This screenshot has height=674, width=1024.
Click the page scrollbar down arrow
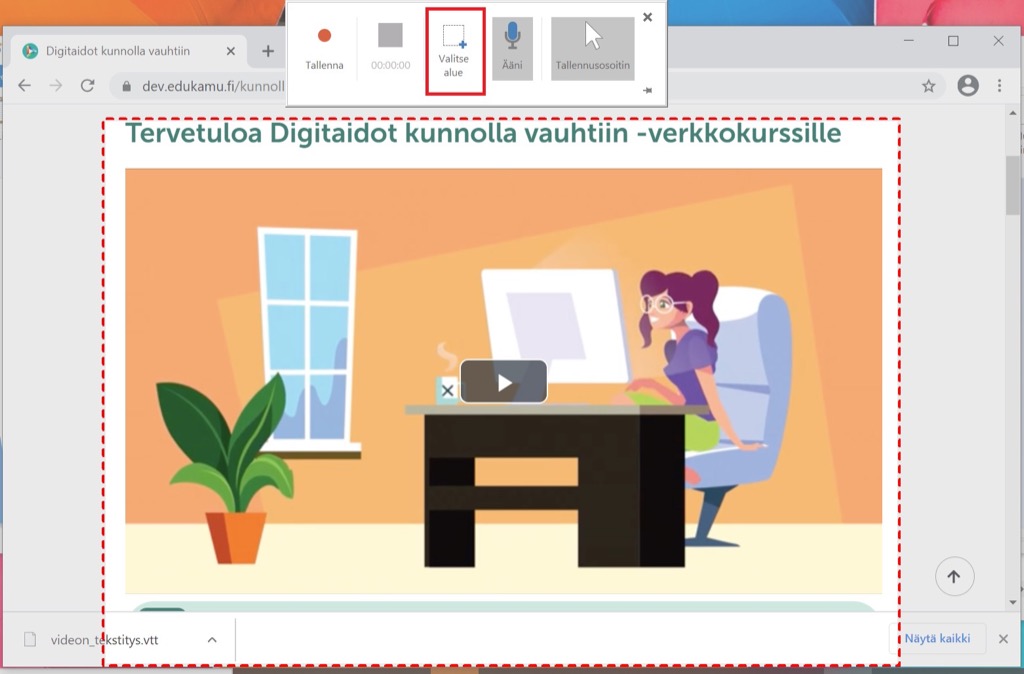tap(1013, 602)
